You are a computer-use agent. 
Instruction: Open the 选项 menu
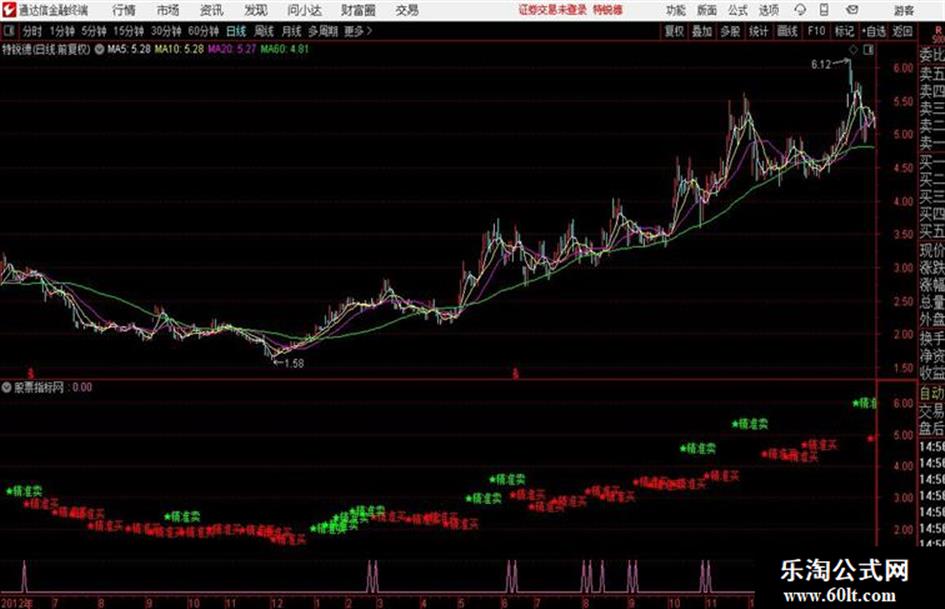point(768,10)
